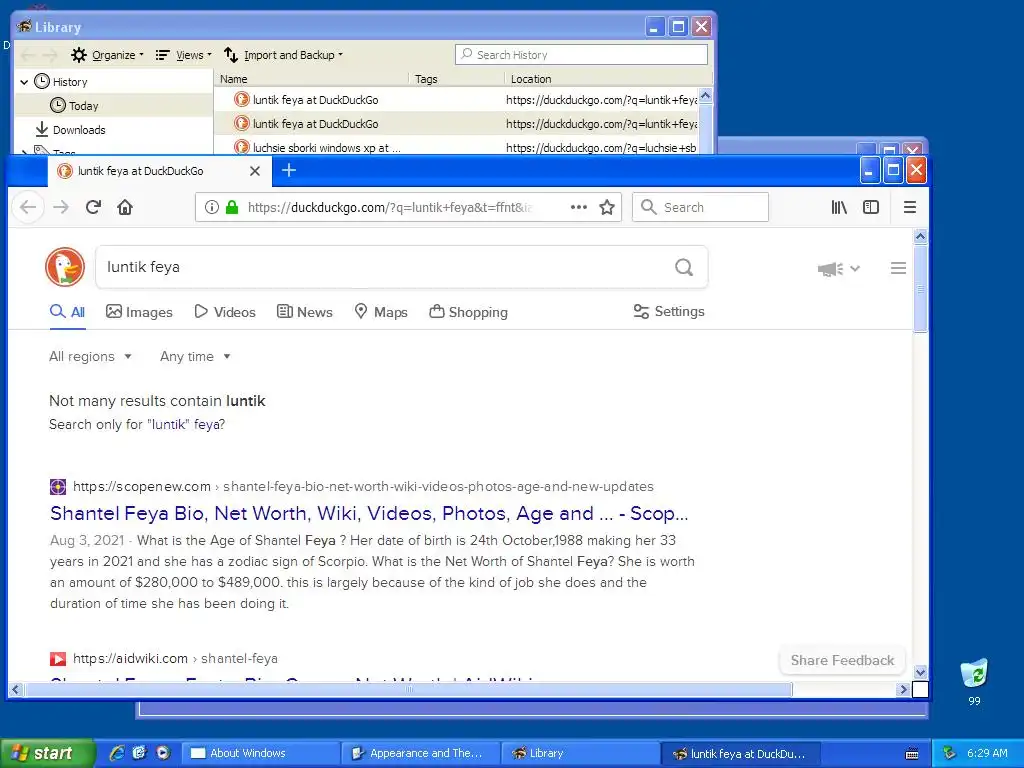This screenshot has width=1024, height=768.
Task: Click the Firefox Search box
Action: pyautogui.click(x=700, y=208)
